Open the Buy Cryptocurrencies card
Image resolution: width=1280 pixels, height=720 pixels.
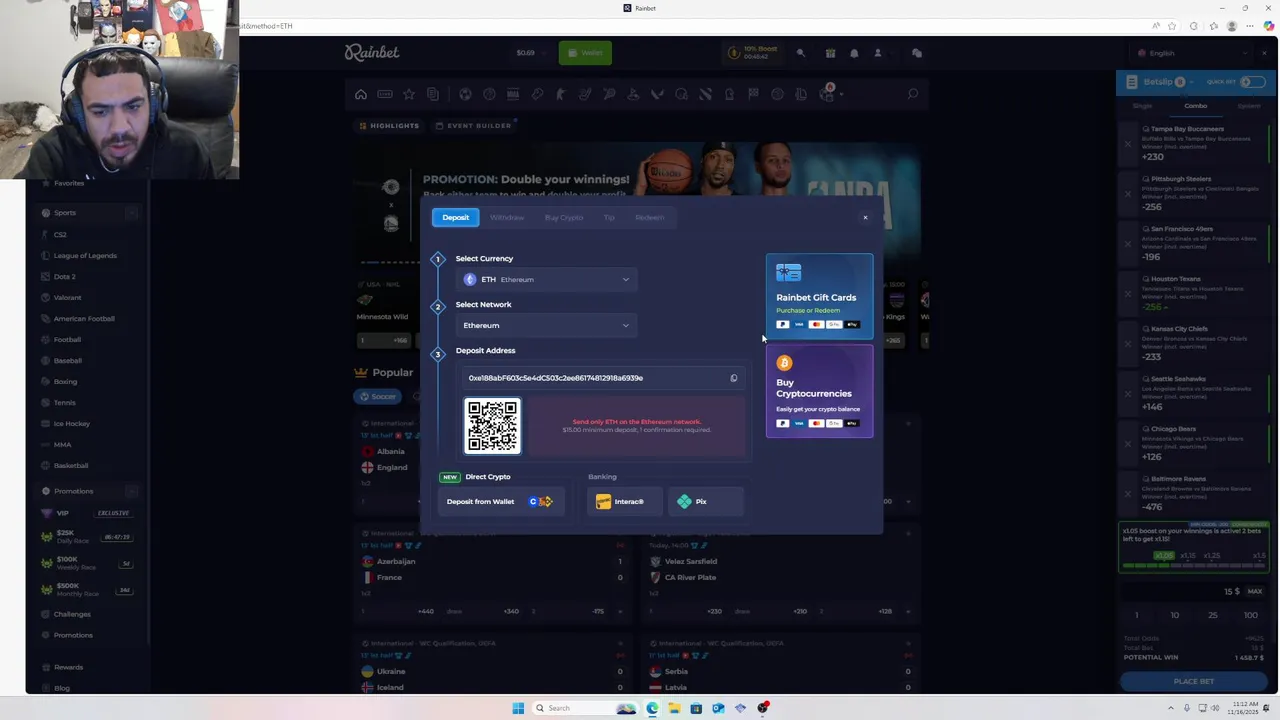(819, 391)
